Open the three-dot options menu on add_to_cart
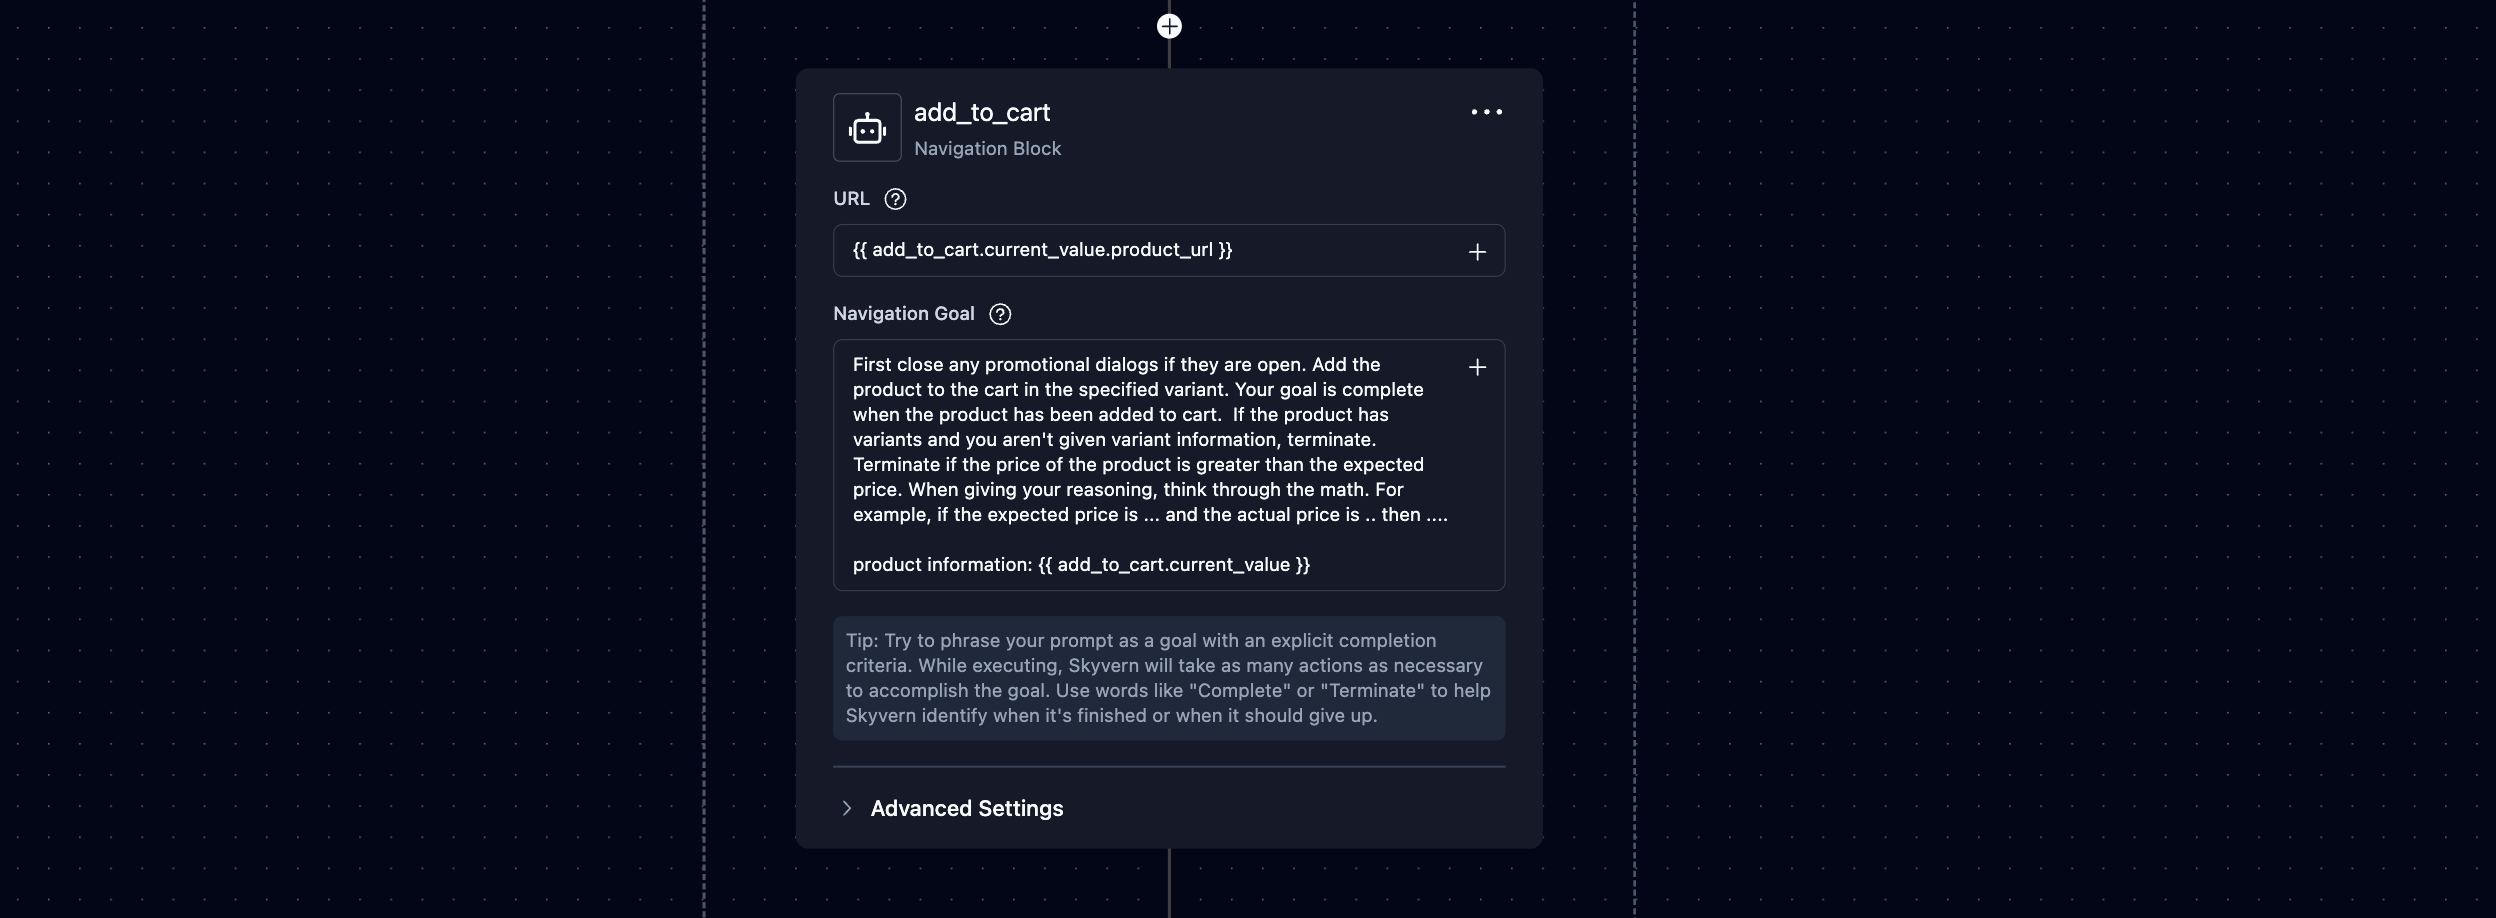The image size is (2496, 918). [1486, 112]
